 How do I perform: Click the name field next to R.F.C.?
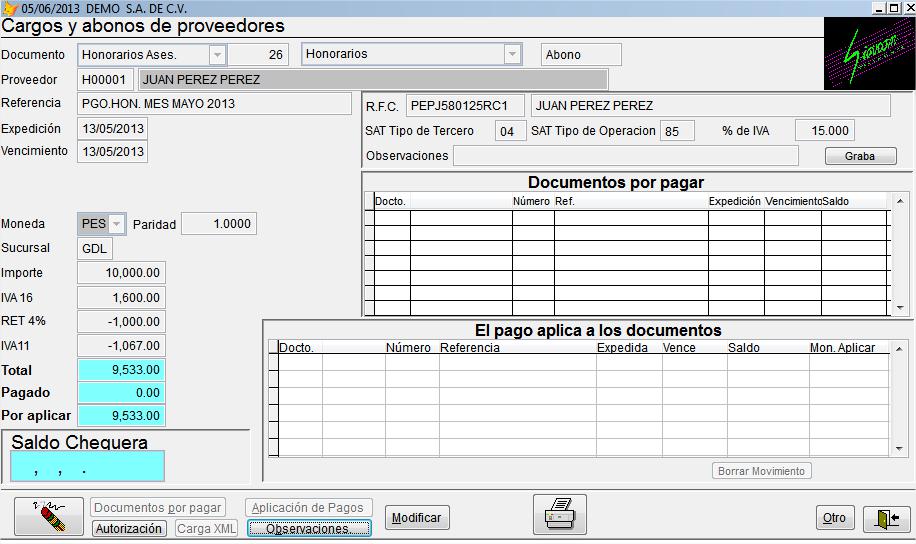pyautogui.click(x=710, y=106)
